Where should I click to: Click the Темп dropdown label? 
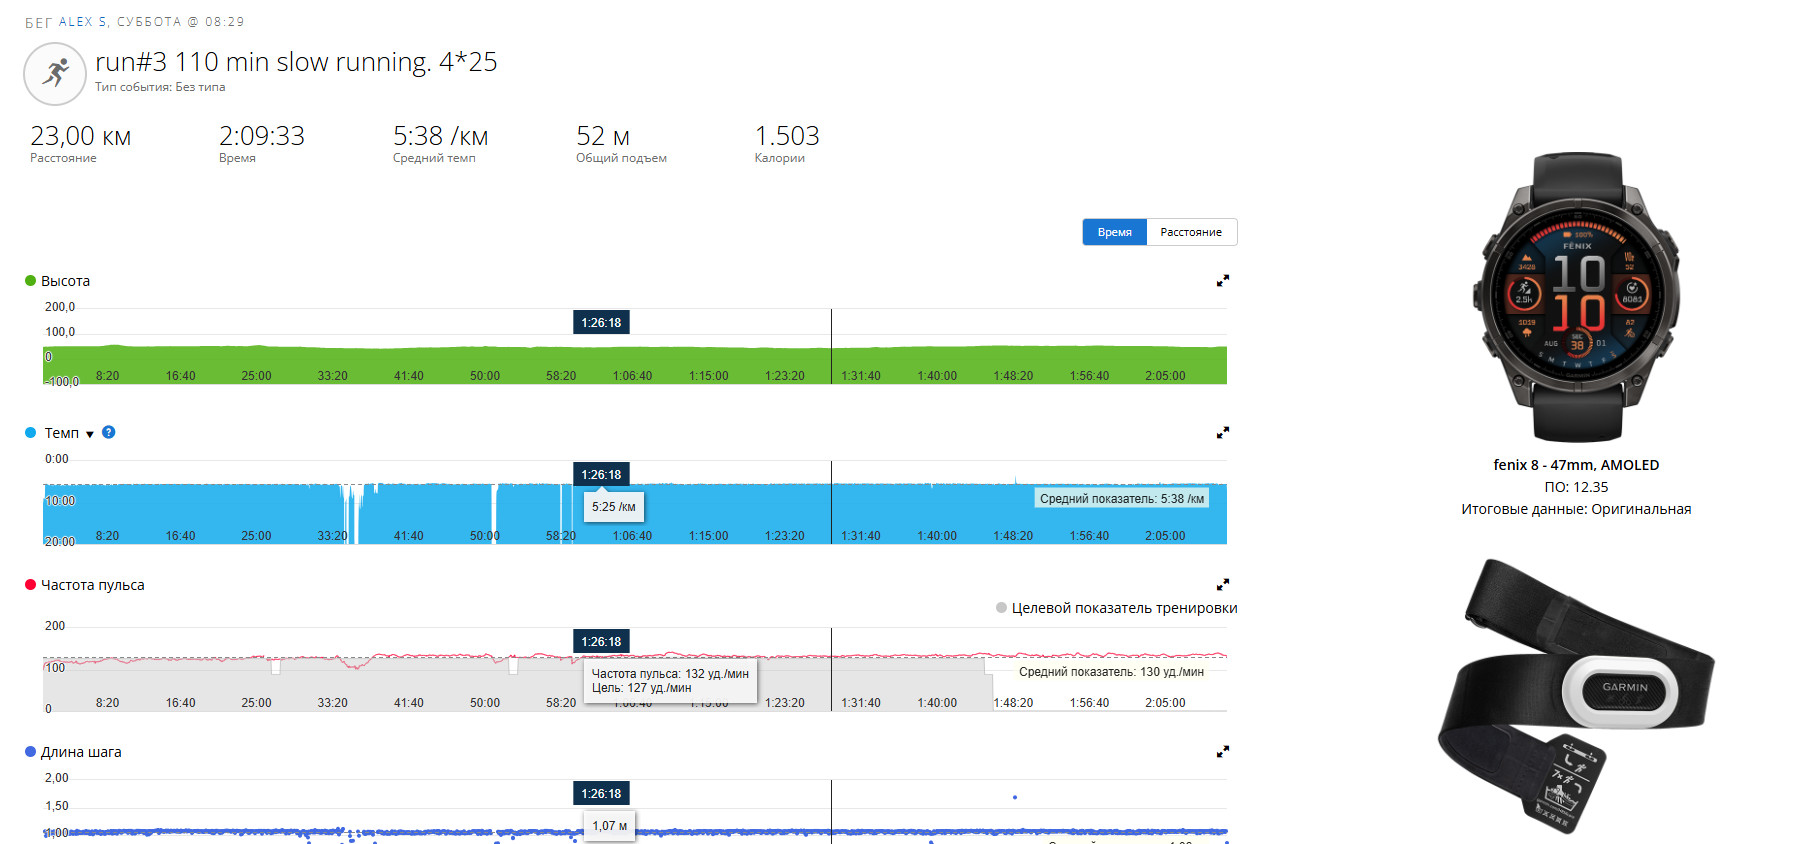coord(62,433)
